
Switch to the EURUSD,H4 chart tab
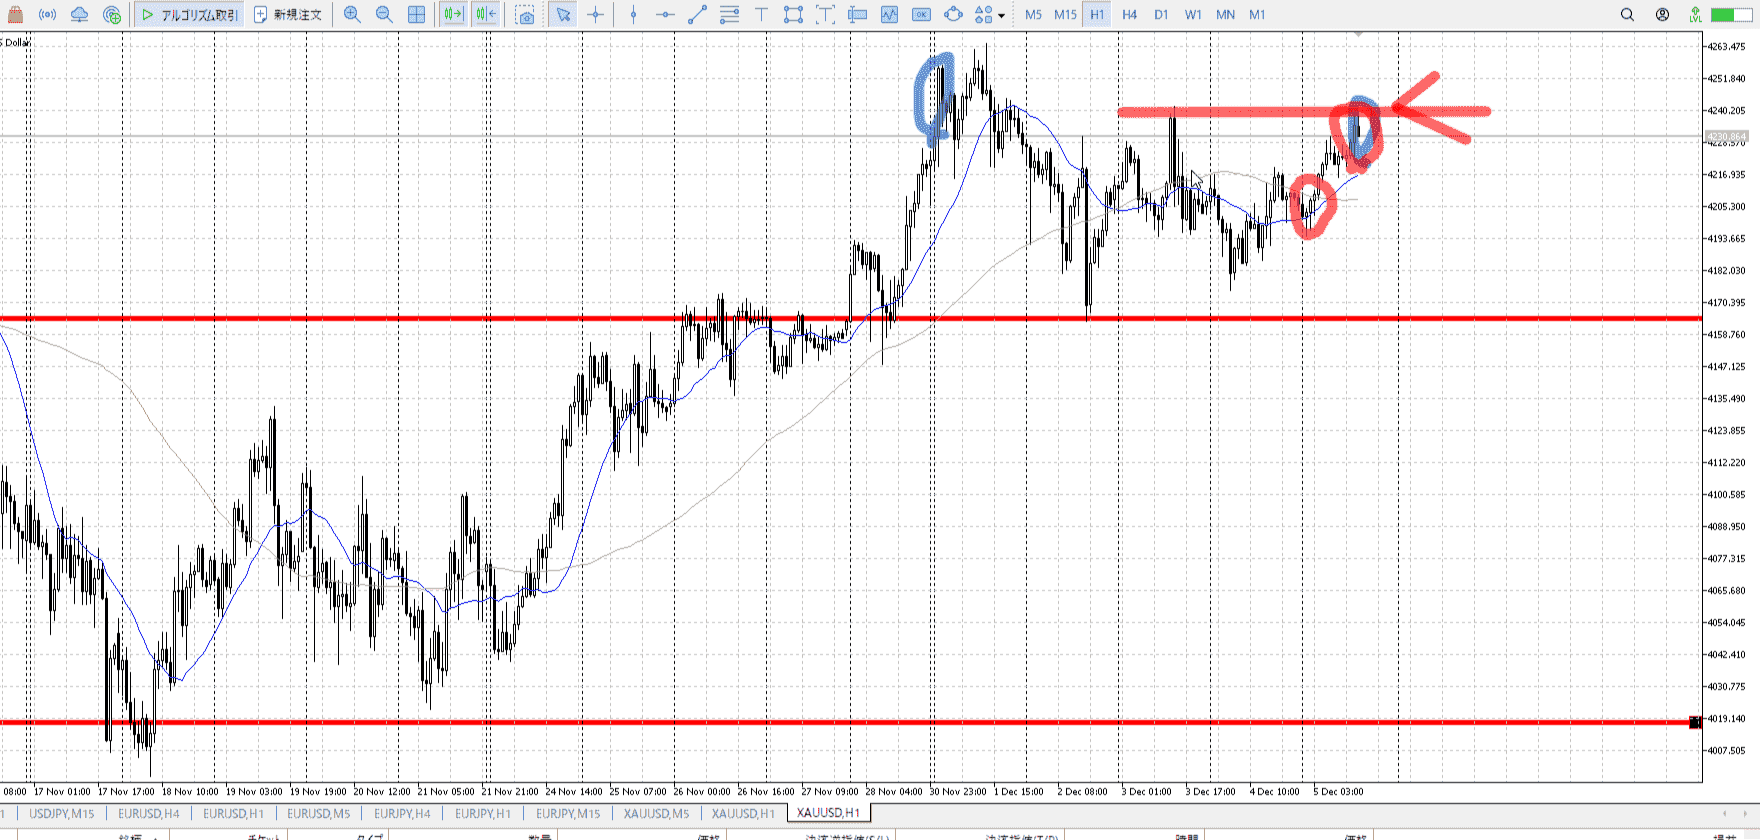click(x=149, y=813)
